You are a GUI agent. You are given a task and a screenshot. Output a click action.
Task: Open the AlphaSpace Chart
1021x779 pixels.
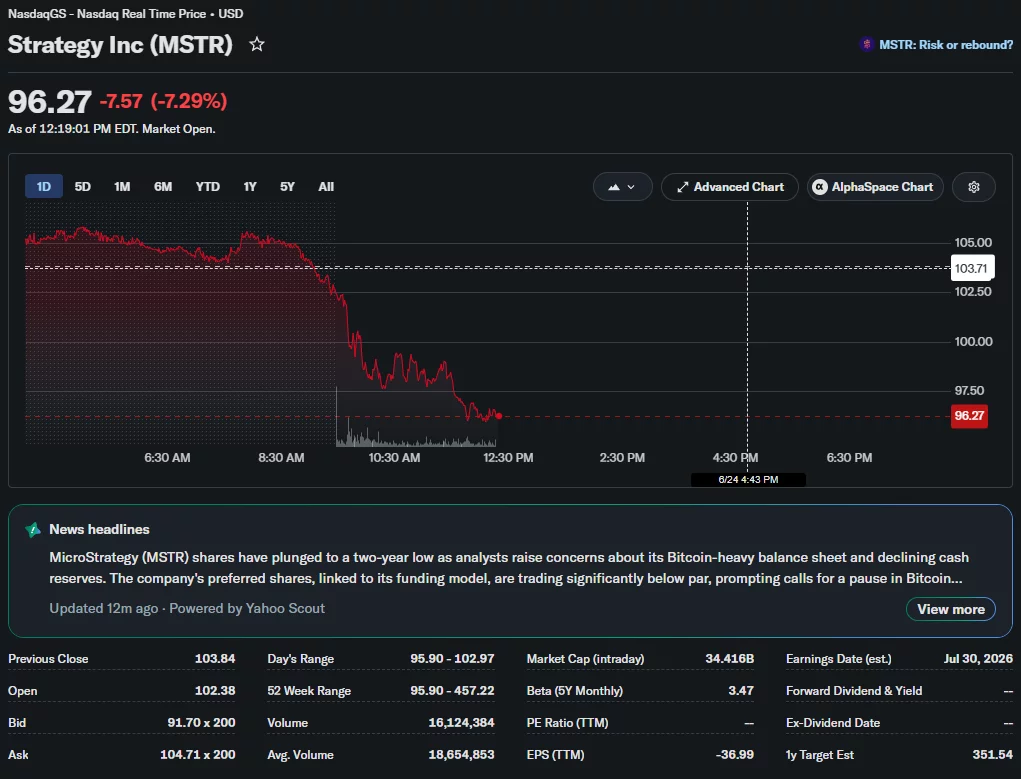pyautogui.click(x=875, y=187)
